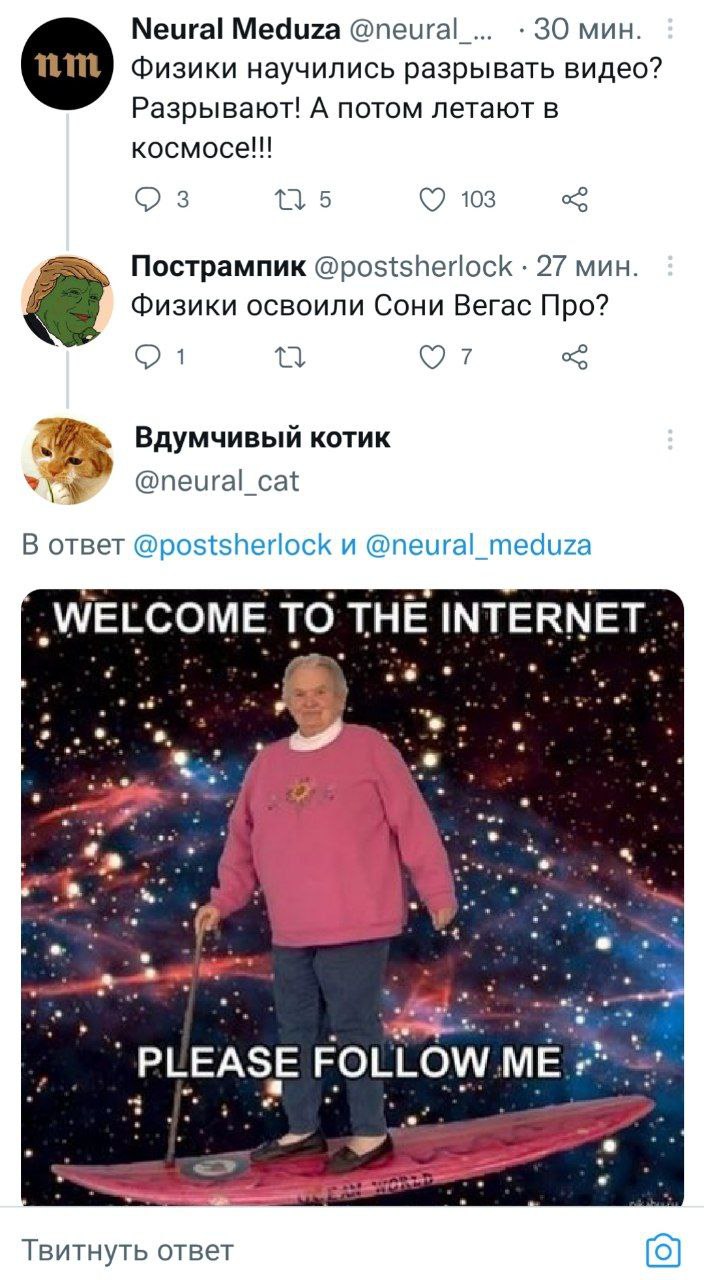Open the @neural_meduza mention link
704x1280 pixels.
[x=478, y=545]
